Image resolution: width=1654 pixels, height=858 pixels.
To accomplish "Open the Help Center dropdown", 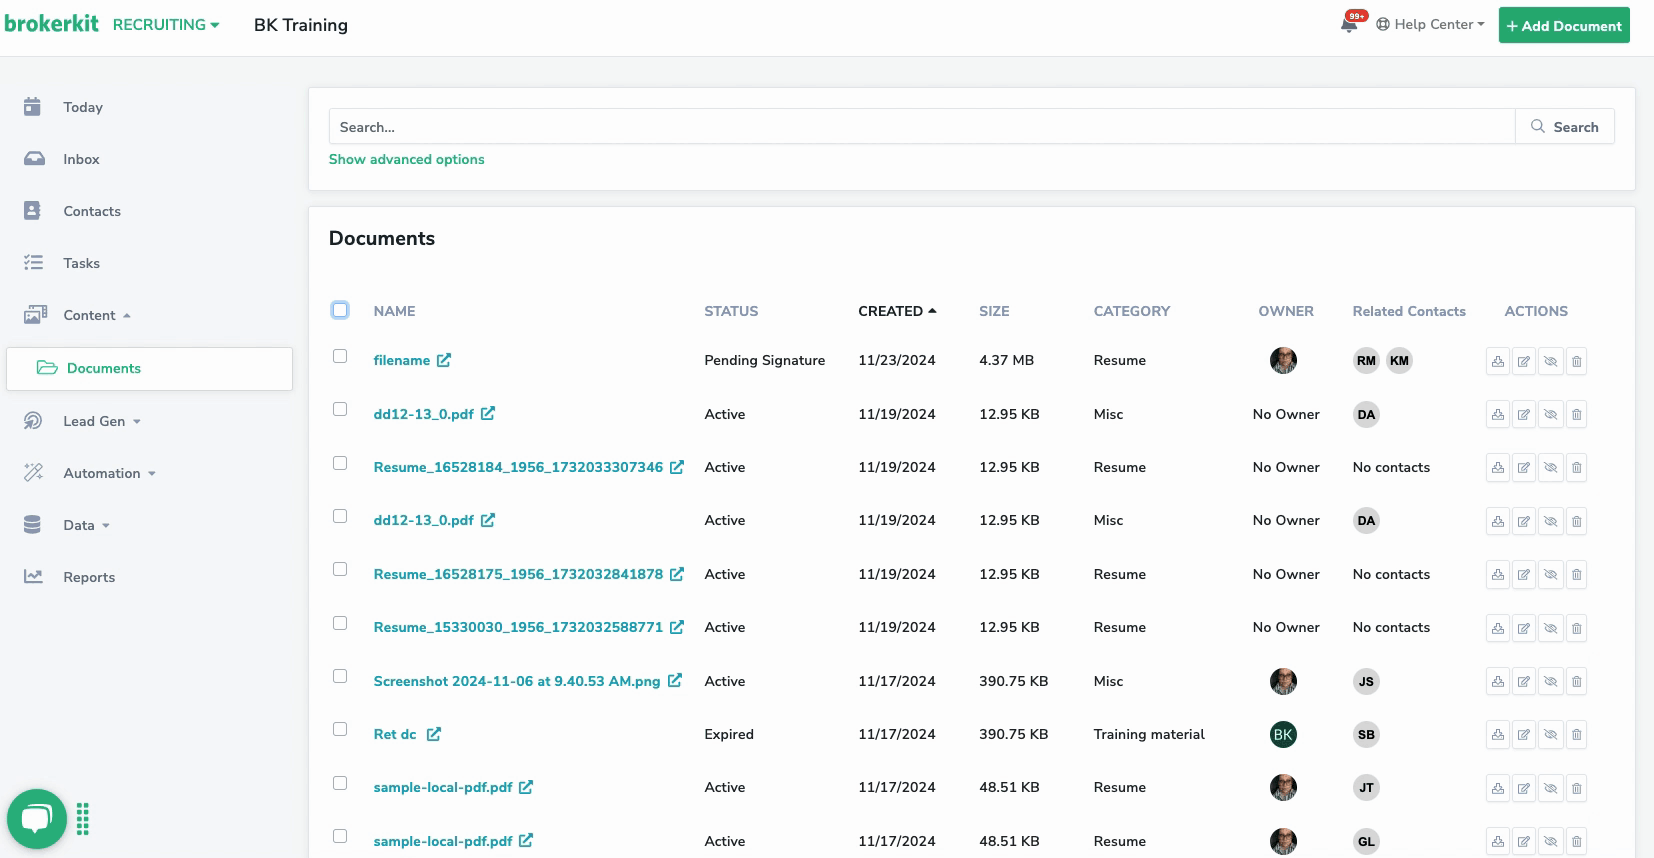I will tap(1430, 25).
